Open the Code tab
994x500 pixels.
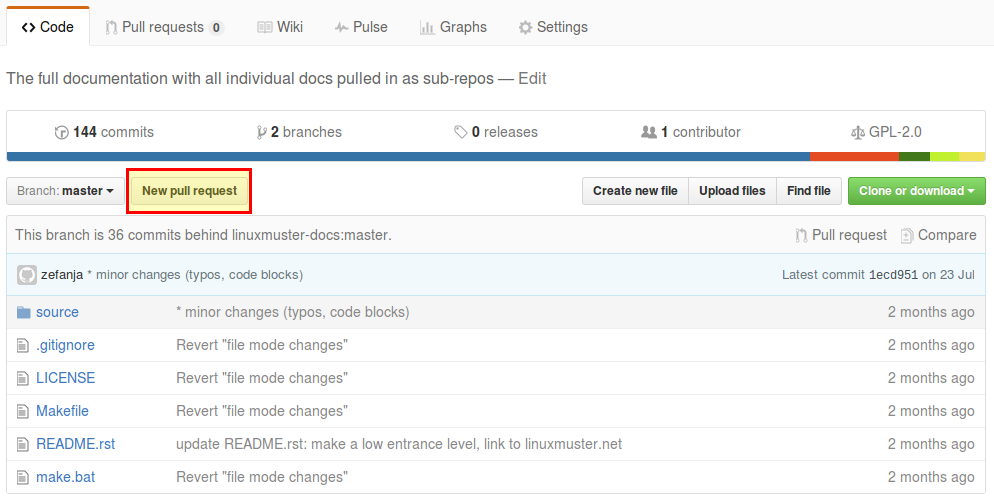tap(48, 27)
